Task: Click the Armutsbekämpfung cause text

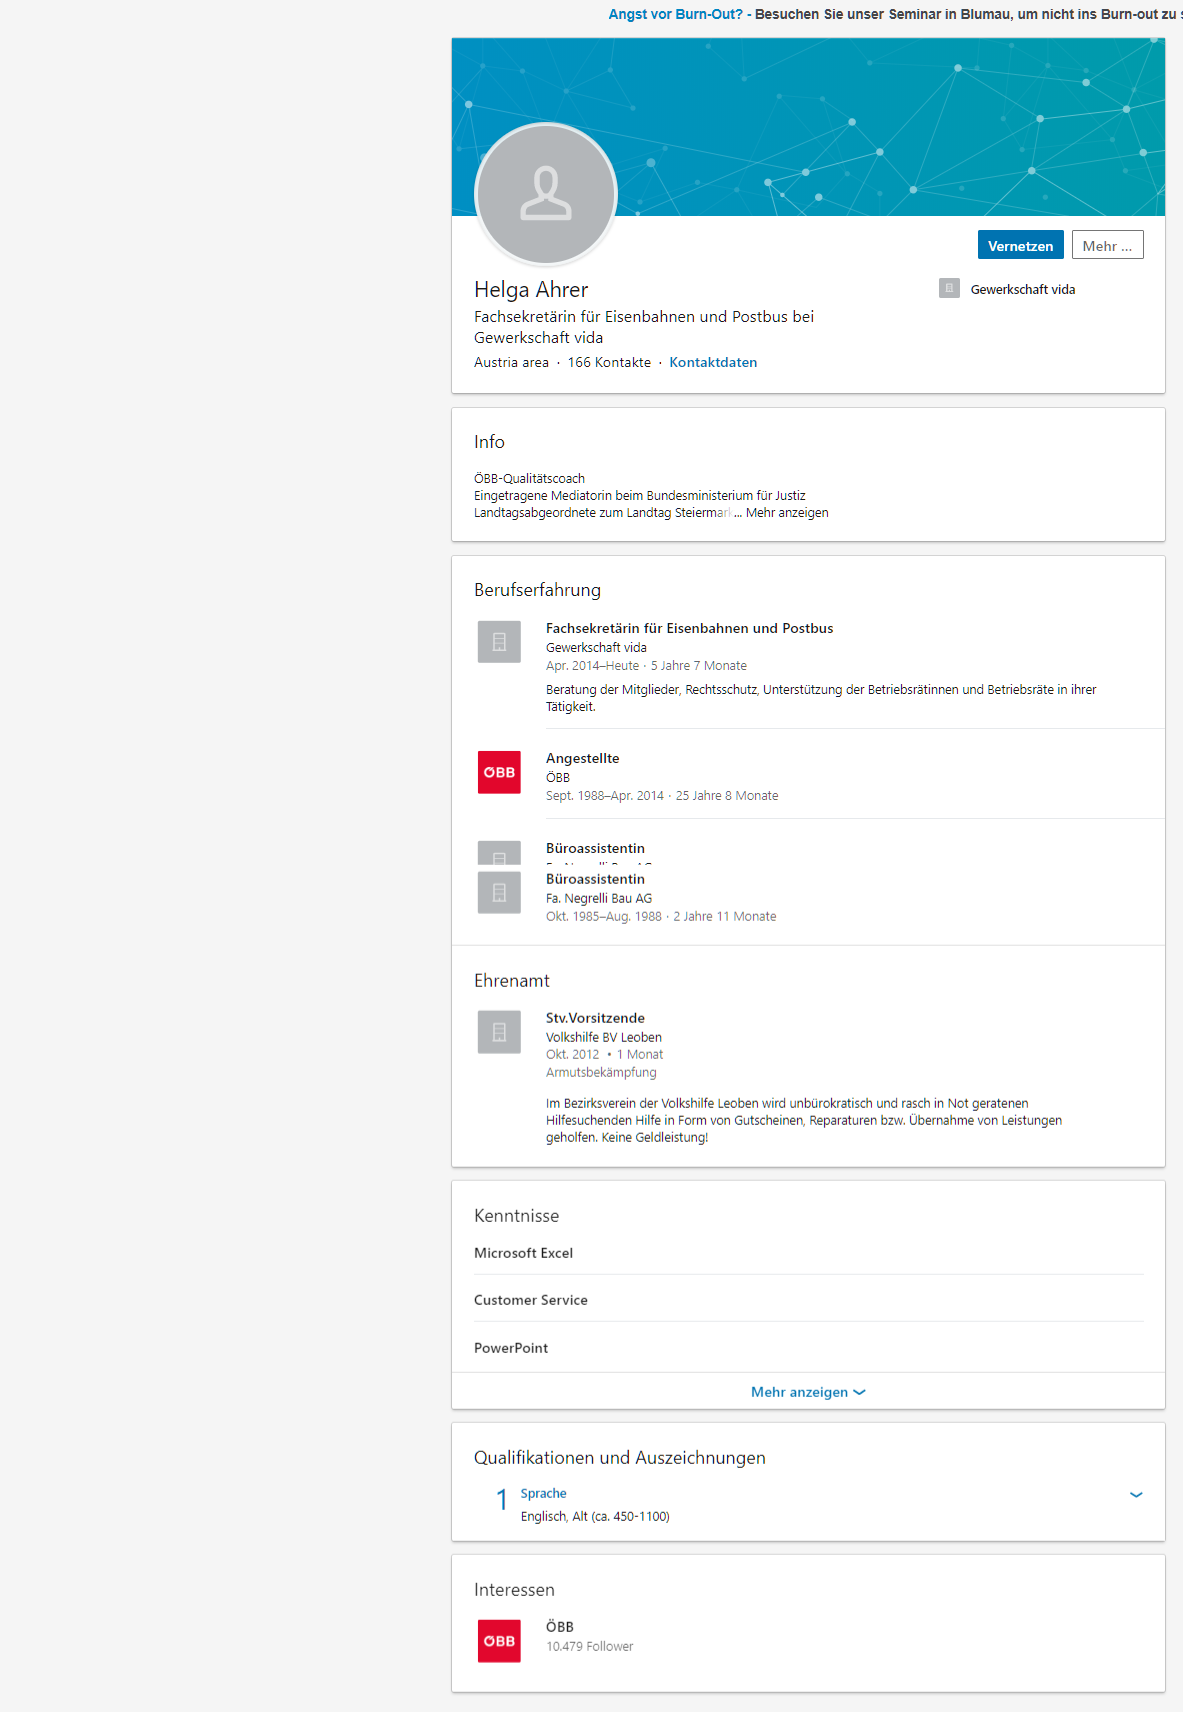Action: click(x=601, y=1072)
